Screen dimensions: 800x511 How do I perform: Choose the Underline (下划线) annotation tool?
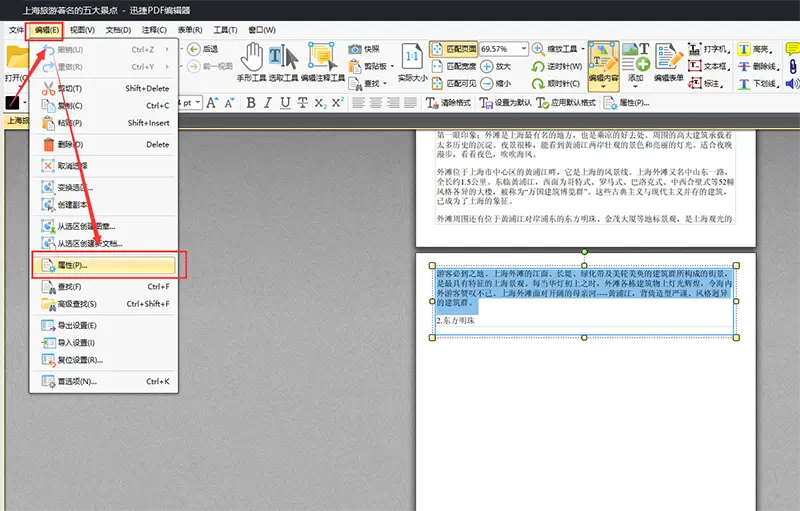pos(758,83)
